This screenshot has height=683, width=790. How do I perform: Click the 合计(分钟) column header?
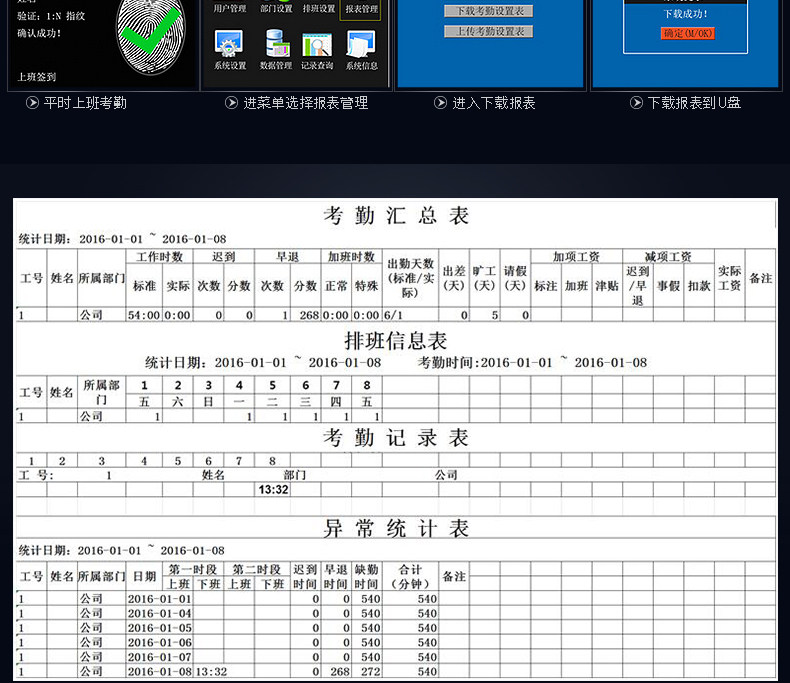[x=410, y=577]
